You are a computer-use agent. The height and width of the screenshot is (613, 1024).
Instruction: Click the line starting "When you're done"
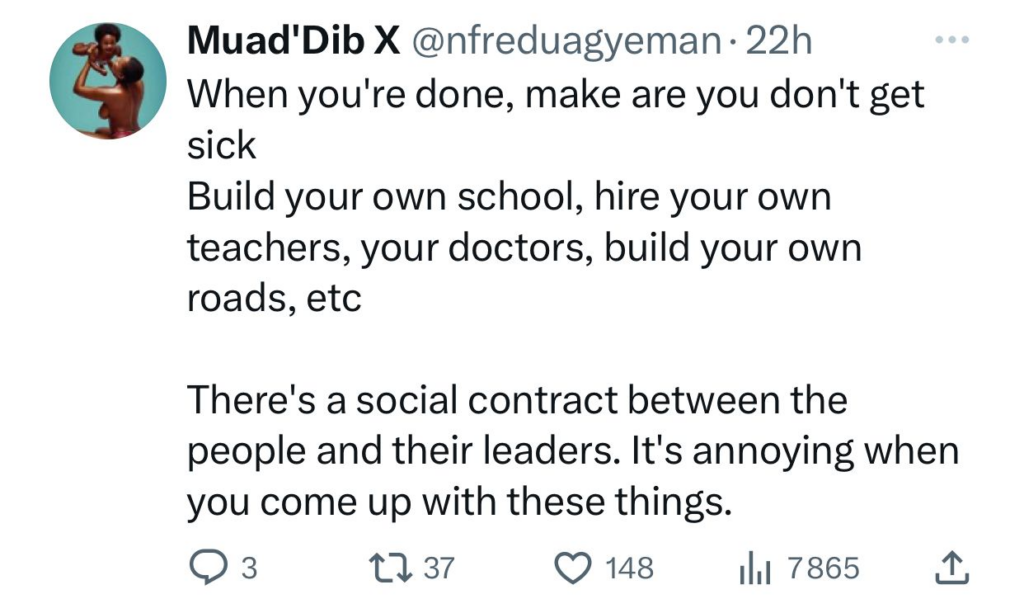[555, 95]
